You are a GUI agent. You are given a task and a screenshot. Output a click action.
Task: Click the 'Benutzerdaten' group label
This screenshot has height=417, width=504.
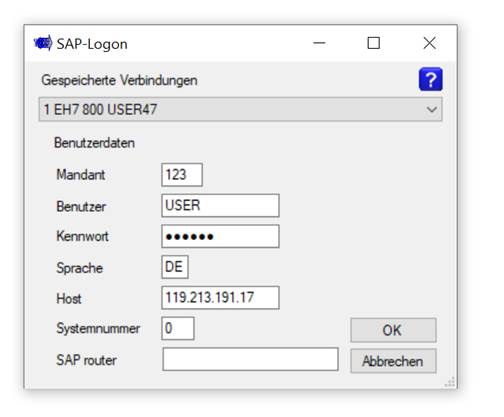94,143
